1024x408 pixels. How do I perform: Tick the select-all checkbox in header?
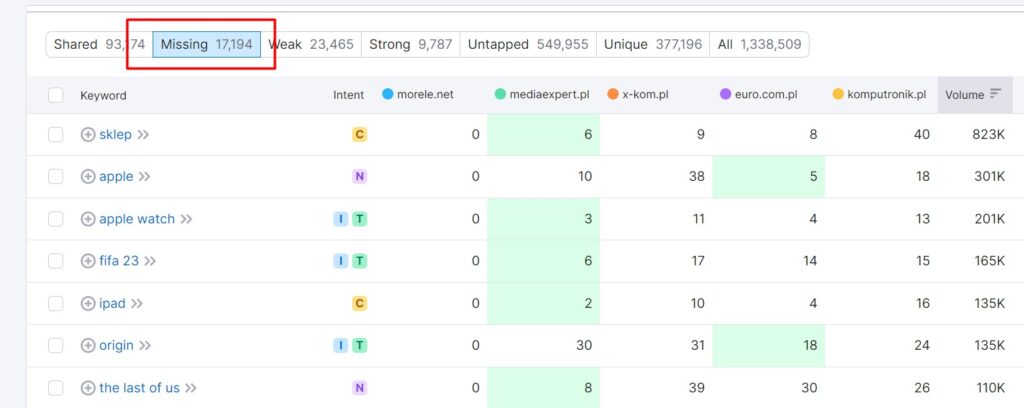coord(56,95)
